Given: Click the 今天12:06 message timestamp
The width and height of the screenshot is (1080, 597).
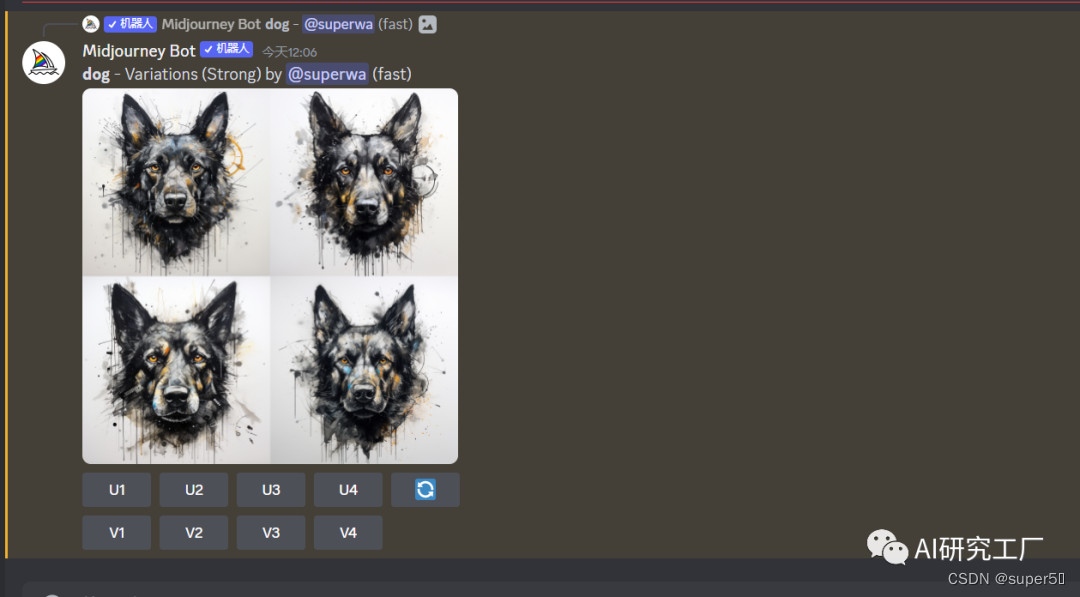Looking at the screenshot, I should [x=289, y=52].
